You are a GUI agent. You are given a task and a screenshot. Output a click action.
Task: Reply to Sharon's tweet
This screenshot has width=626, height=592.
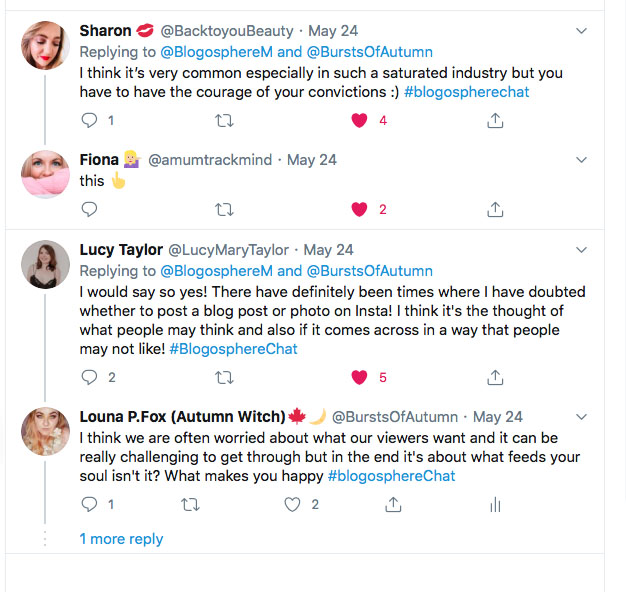point(90,120)
